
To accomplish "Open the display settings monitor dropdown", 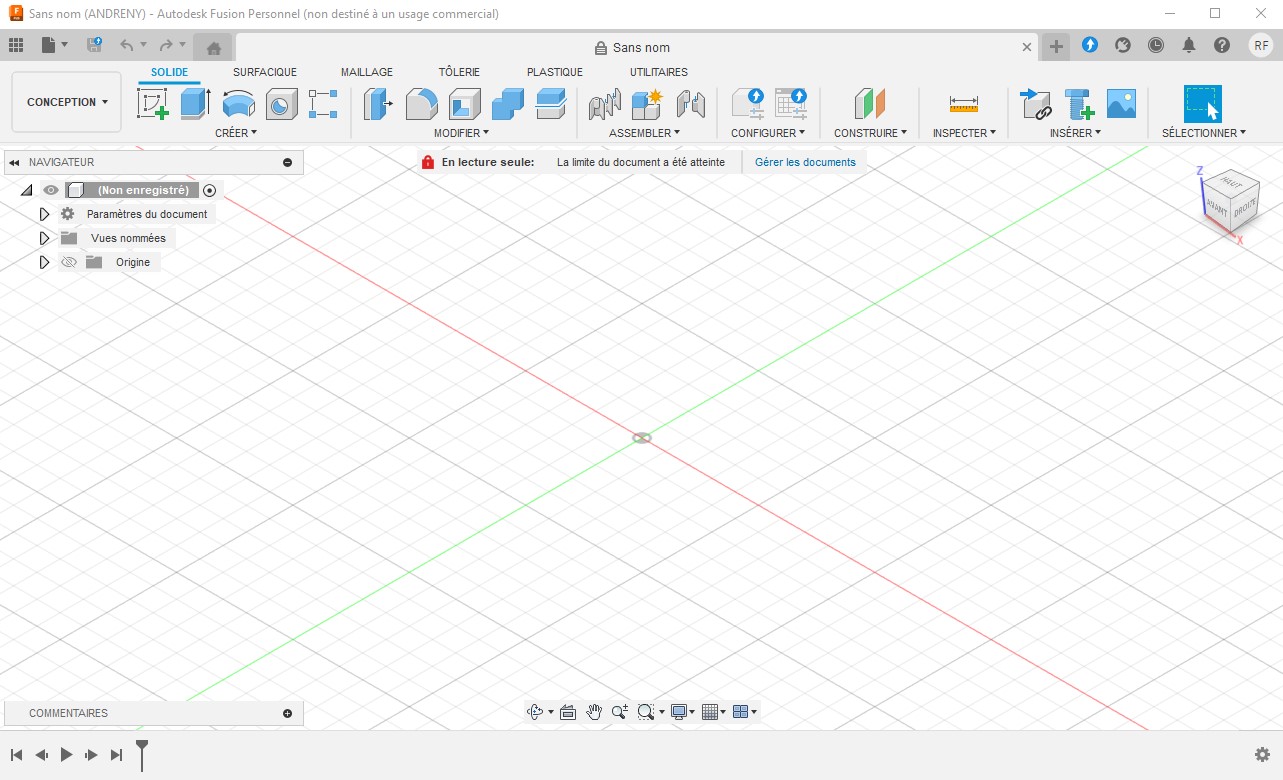I will click(x=683, y=712).
